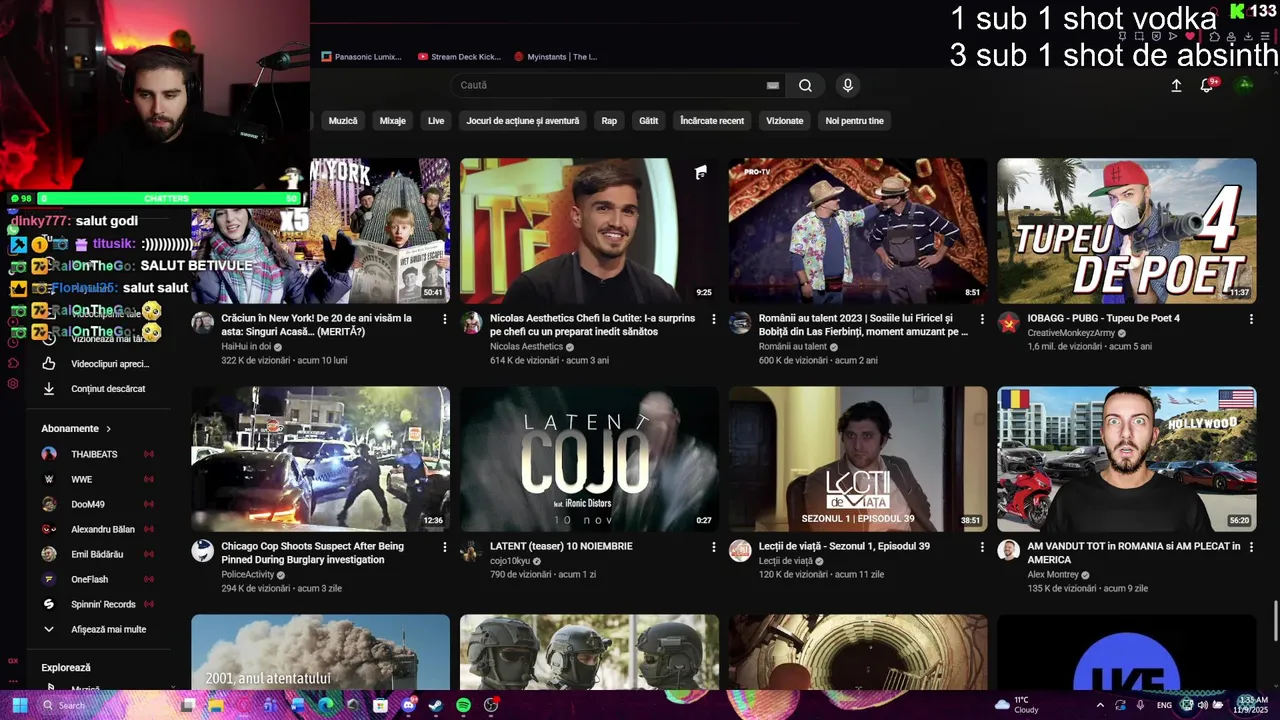Open the on-screen keyboard icon in search box
Viewport: 1280px width, 720px height.
pyautogui.click(x=773, y=85)
